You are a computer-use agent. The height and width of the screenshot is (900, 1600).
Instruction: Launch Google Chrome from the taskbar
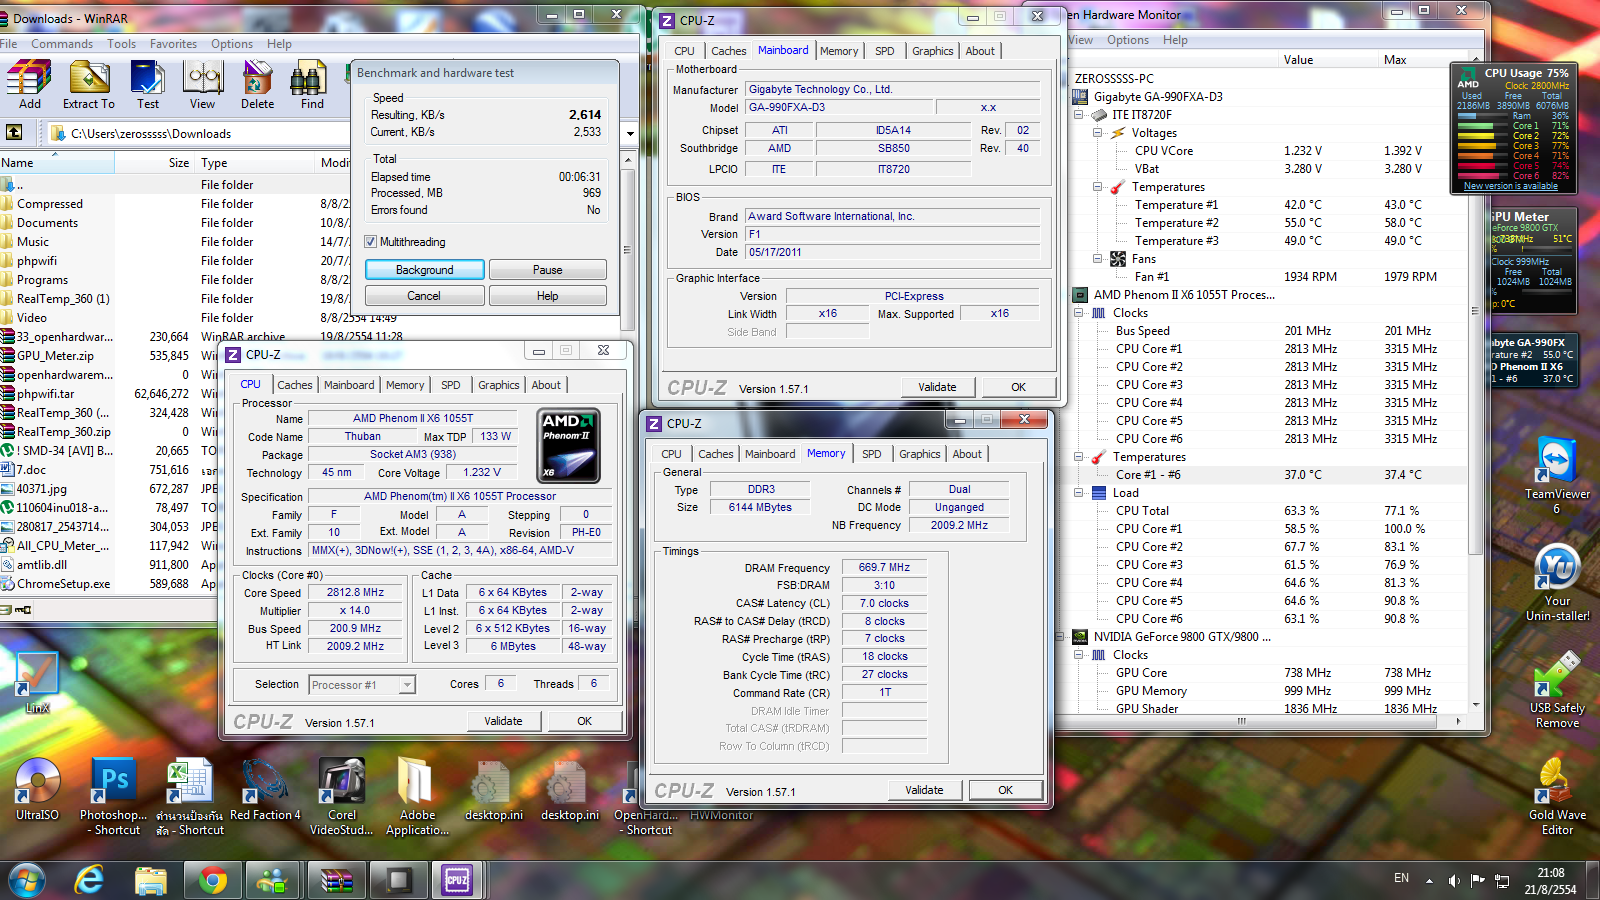[x=212, y=880]
